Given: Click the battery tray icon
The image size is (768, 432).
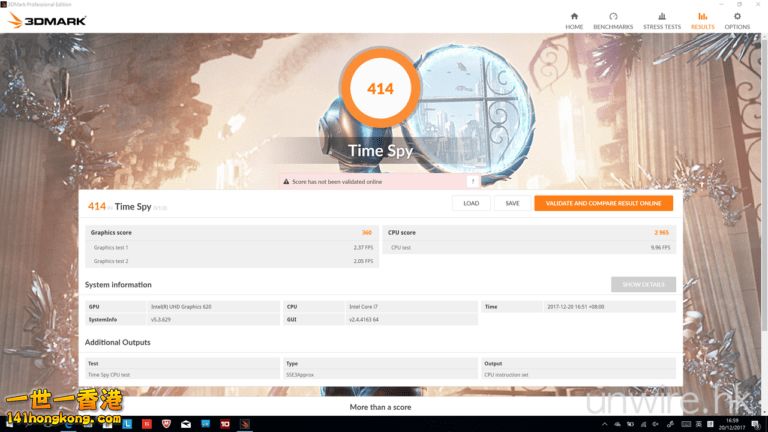Looking at the screenshot, I should (630, 424).
